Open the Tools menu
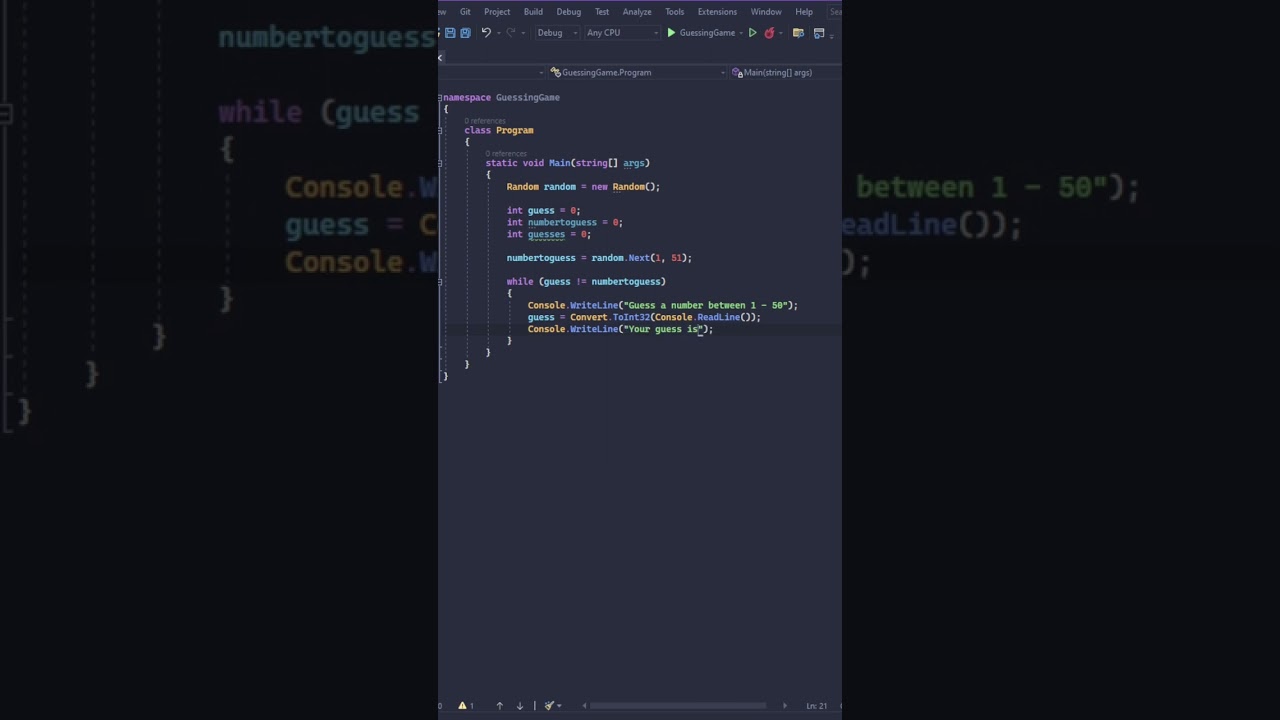Image resolution: width=1280 pixels, height=720 pixels. point(675,12)
